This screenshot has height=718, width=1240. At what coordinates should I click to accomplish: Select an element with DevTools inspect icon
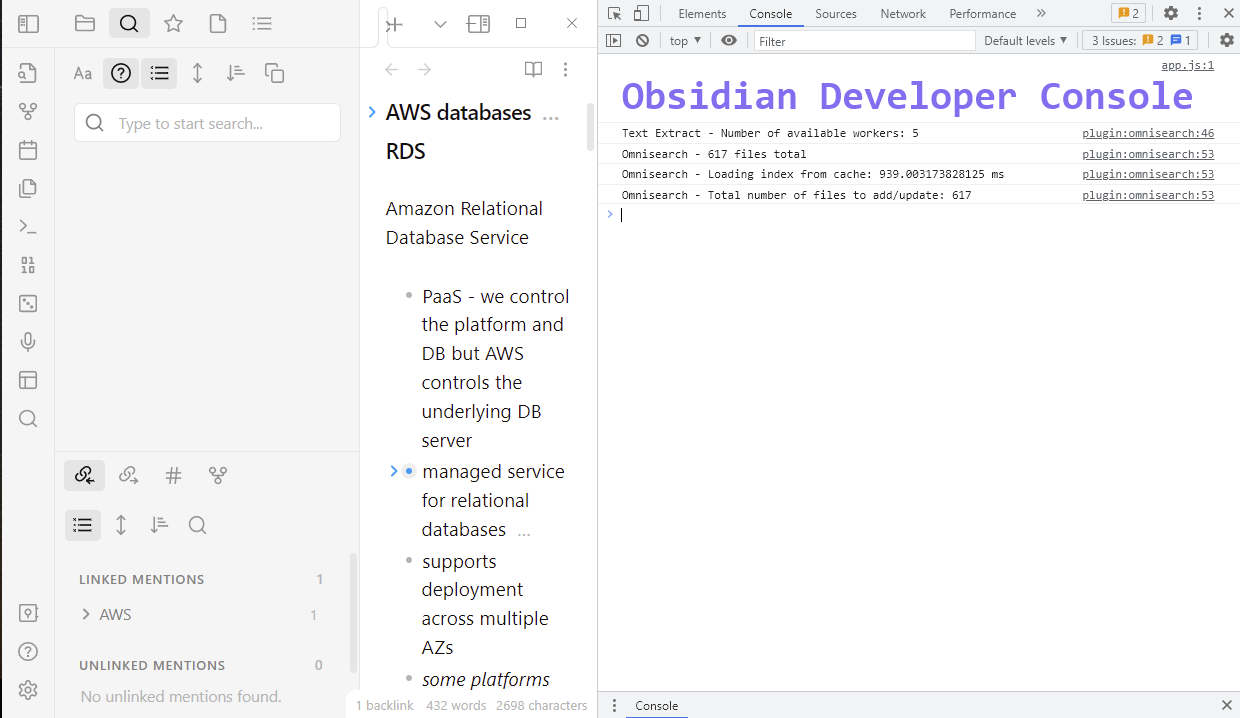615,13
